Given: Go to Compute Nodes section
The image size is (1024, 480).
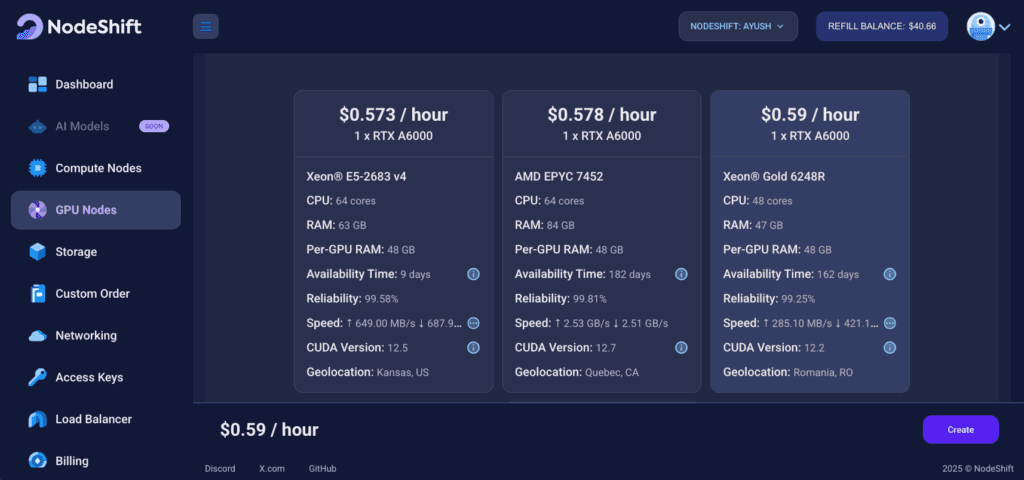Looking at the screenshot, I should coord(96,168).
